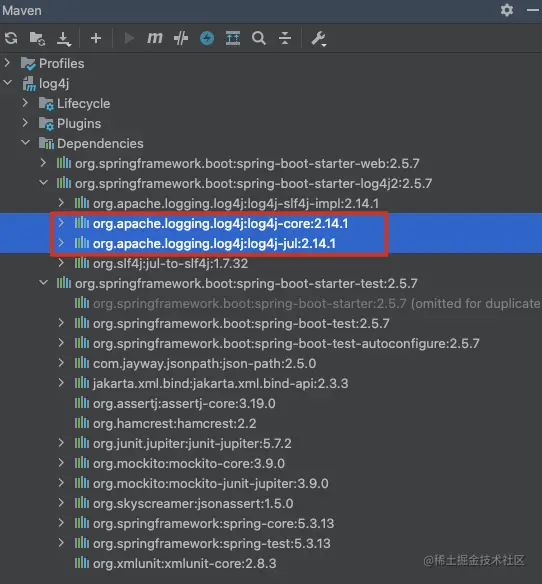
Task: Hide the Maven tool window
Action: pyautogui.click(x=533, y=10)
